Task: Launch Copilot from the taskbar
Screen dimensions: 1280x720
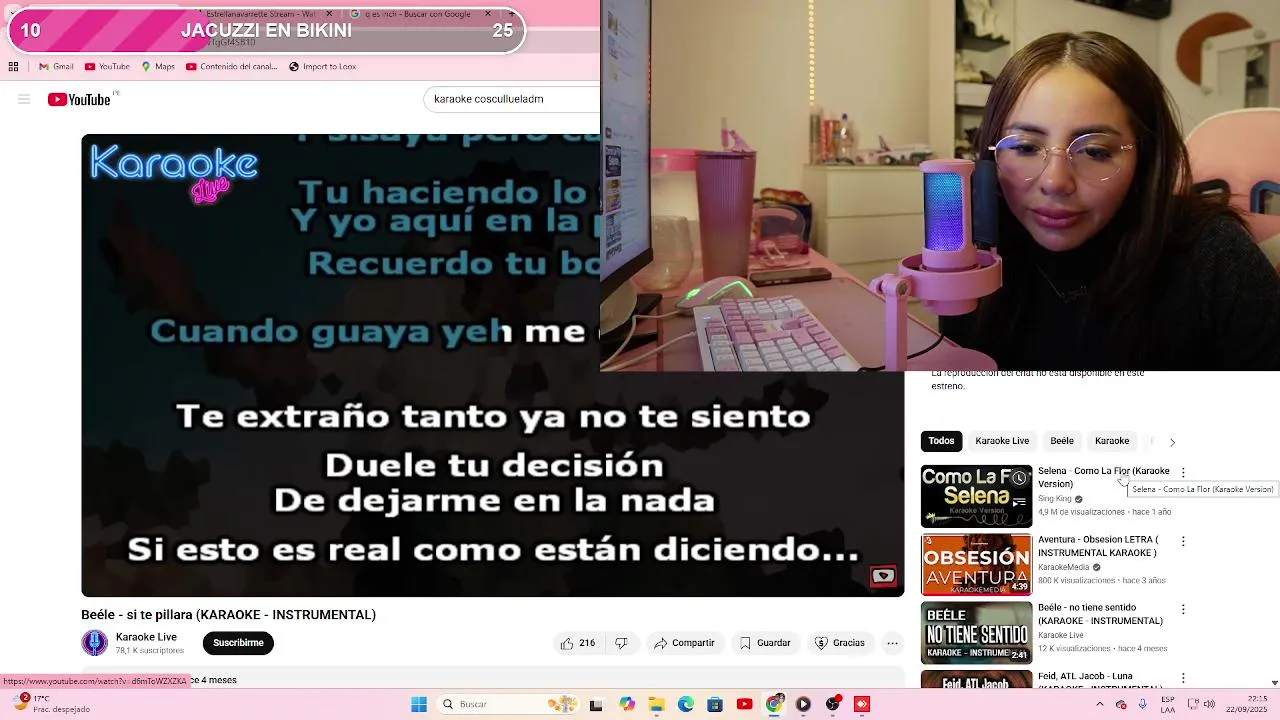Action: pos(627,704)
